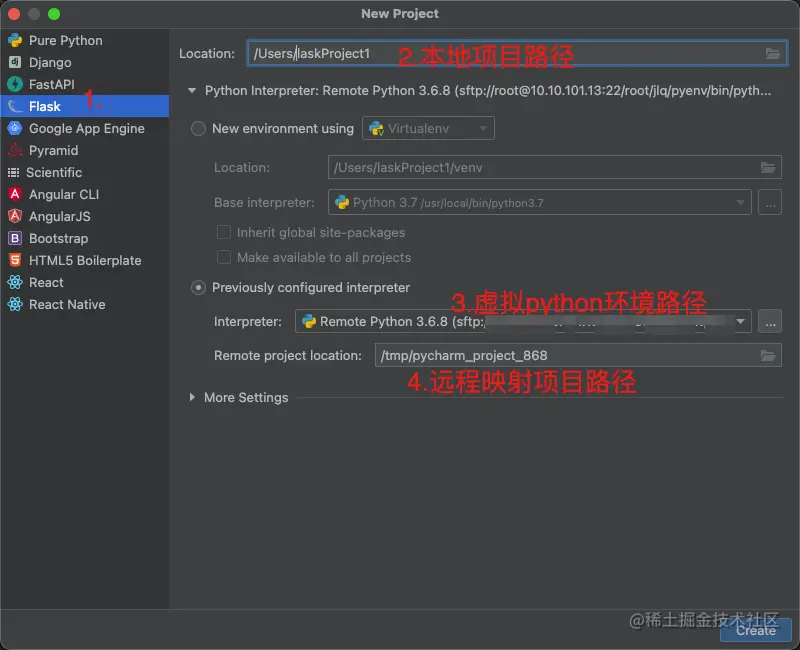Browse folder for venv Location

(768, 167)
